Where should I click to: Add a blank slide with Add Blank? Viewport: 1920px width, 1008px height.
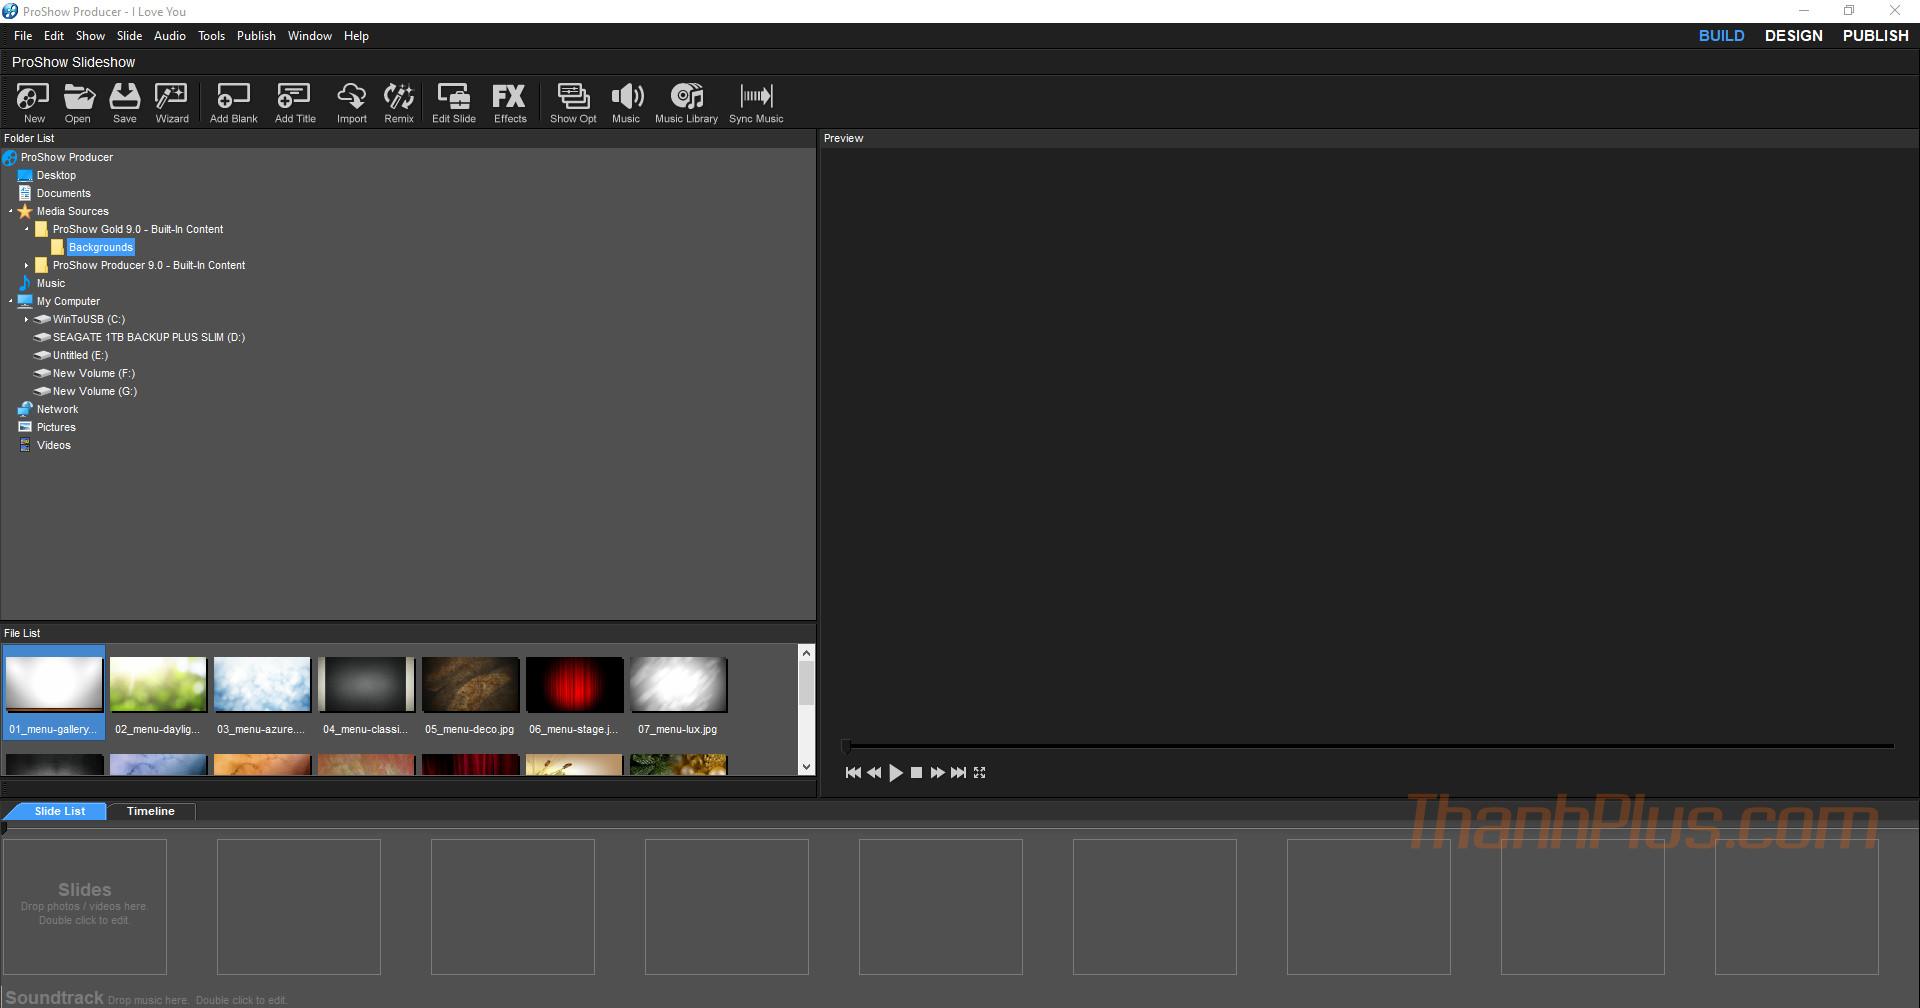point(233,103)
